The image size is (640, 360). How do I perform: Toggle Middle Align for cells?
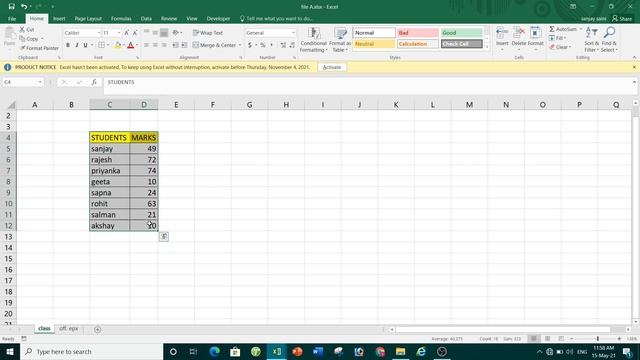(x=155, y=33)
